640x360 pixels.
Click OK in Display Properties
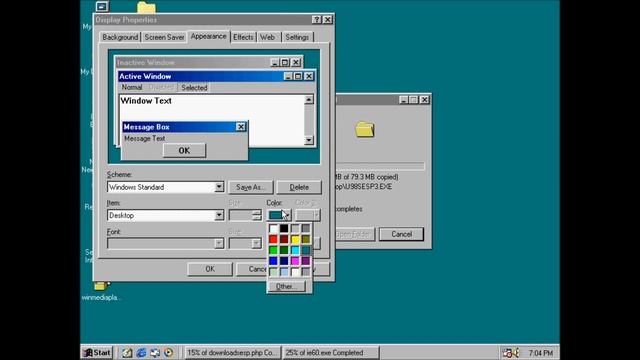pos(210,269)
